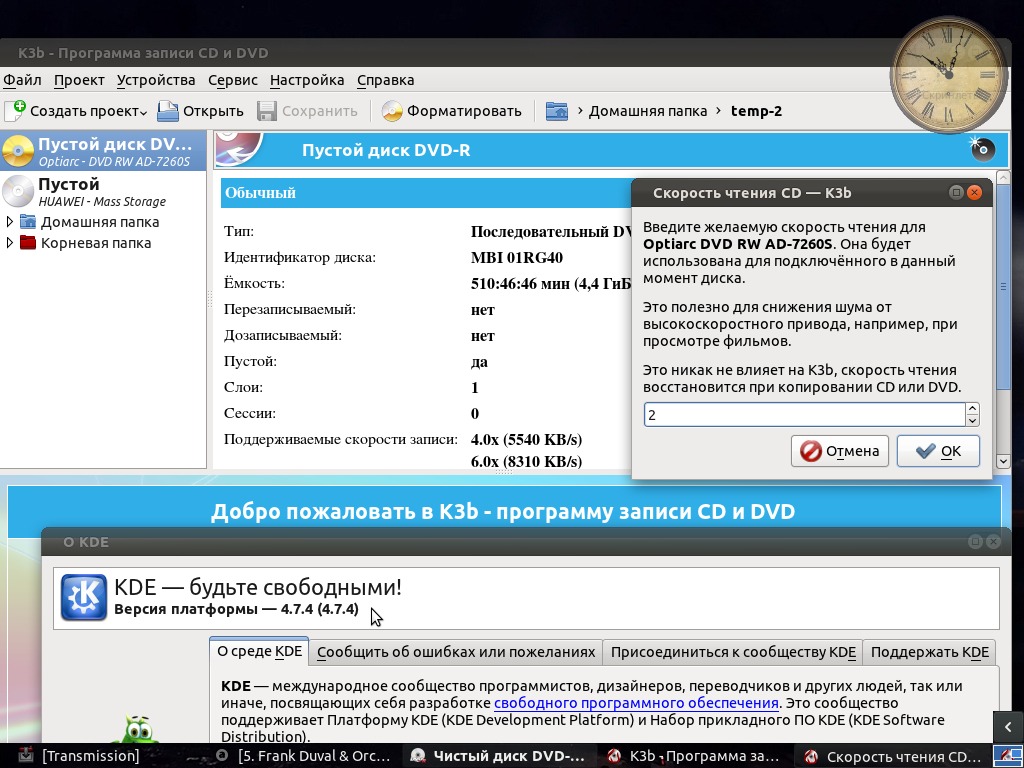The width and height of the screenshot is (1024, 768).
Task: Switch to the Чистый диск DVD taskbar entry
Action: (x=499, y=756)
